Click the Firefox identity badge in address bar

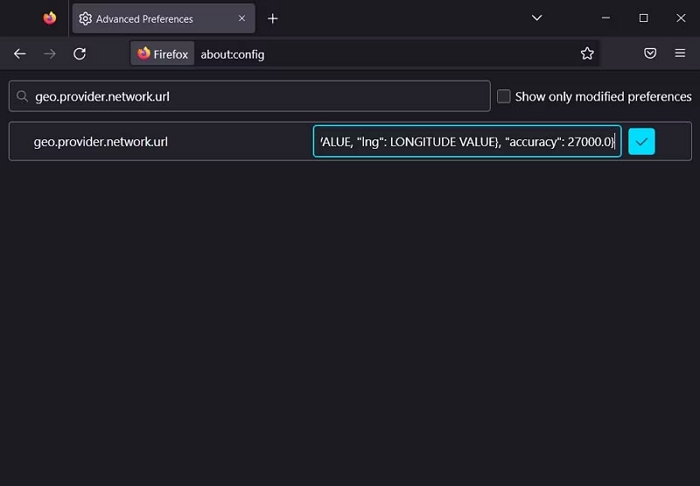tap(162, 54)
